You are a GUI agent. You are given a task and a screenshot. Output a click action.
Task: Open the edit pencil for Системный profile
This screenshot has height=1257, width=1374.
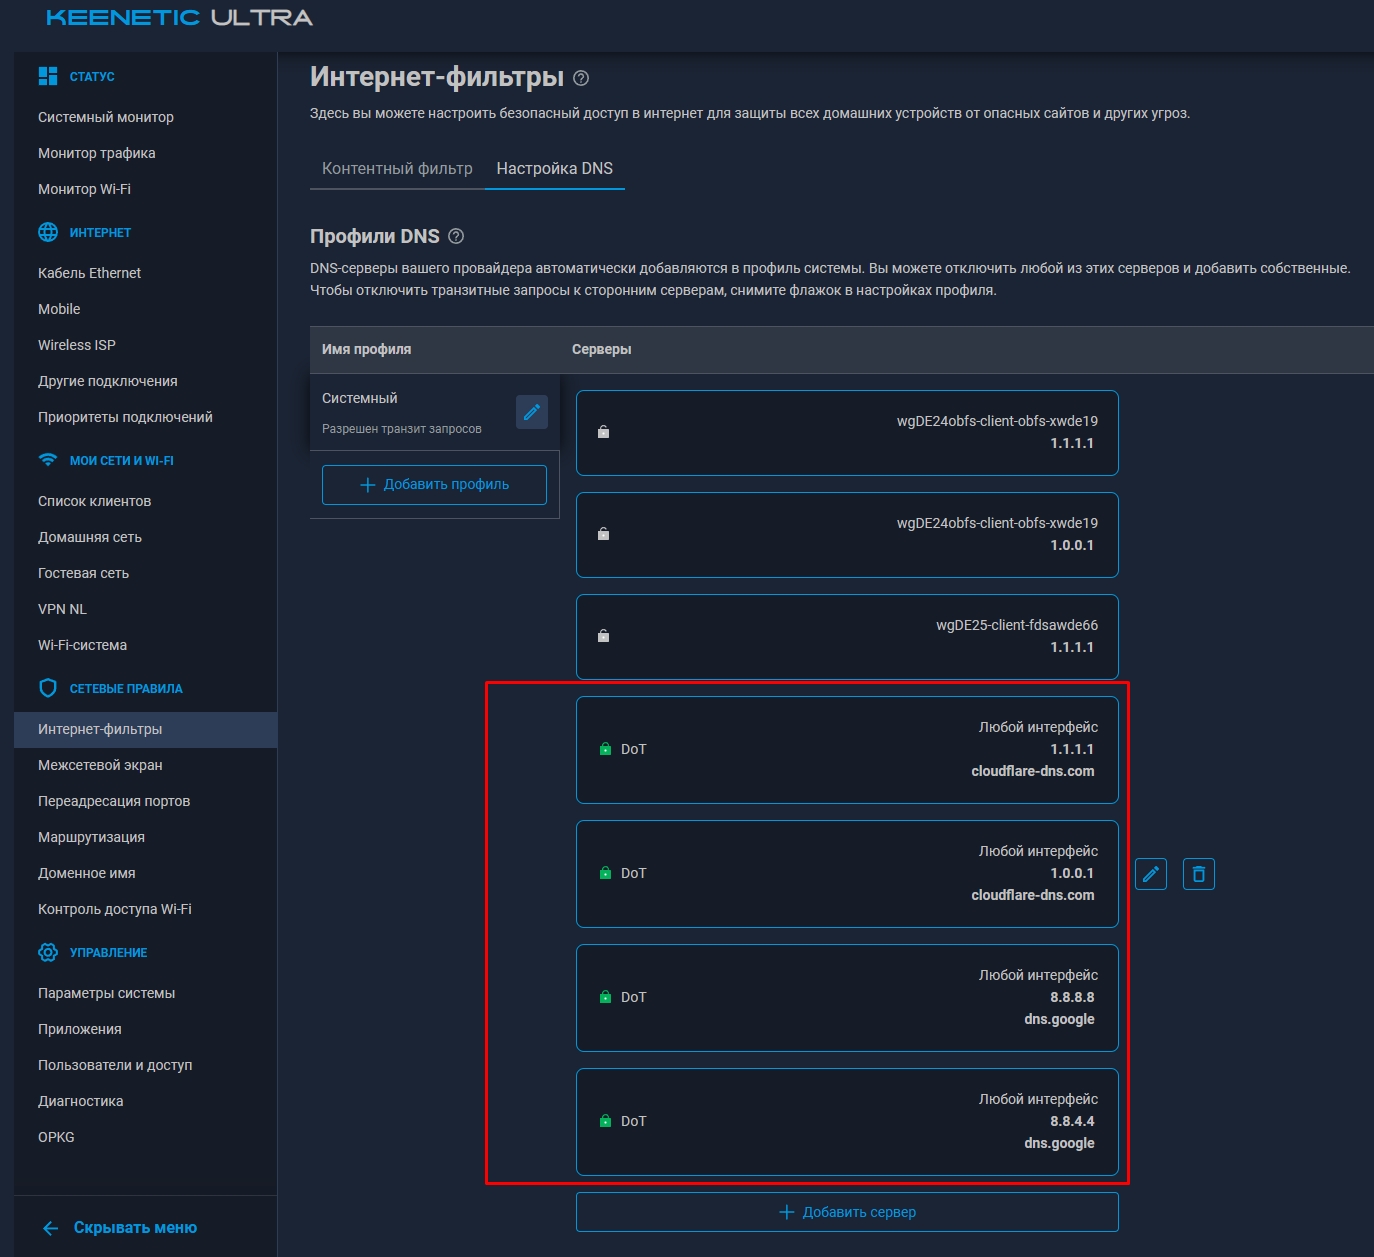click(531, 412)
